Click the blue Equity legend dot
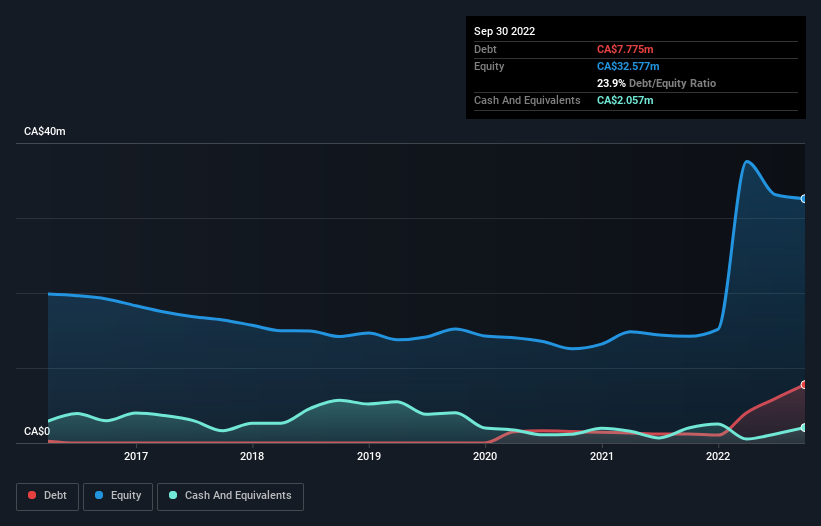This screenshot has width=821, height=526. (x=99, y=495)
